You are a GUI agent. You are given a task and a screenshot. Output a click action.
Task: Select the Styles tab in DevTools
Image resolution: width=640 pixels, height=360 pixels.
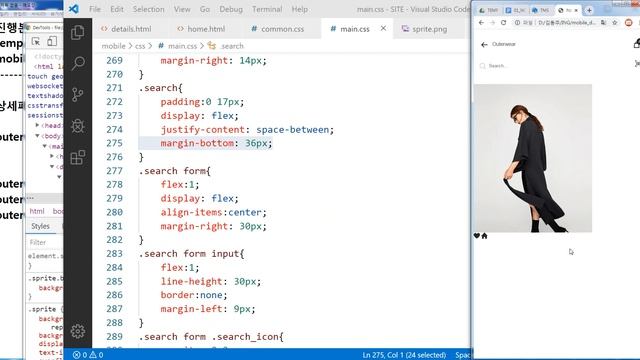tap(40, 226)
